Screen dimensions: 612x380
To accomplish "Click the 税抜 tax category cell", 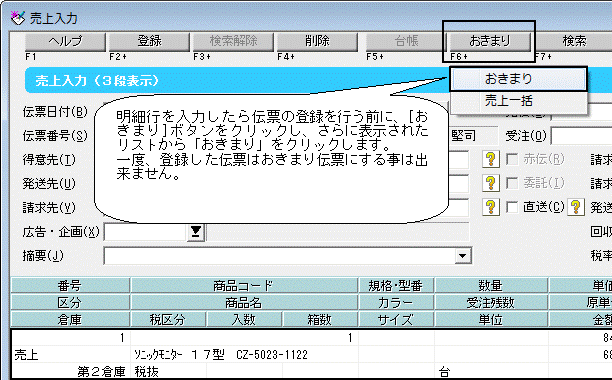I will [x=168, y=371].
